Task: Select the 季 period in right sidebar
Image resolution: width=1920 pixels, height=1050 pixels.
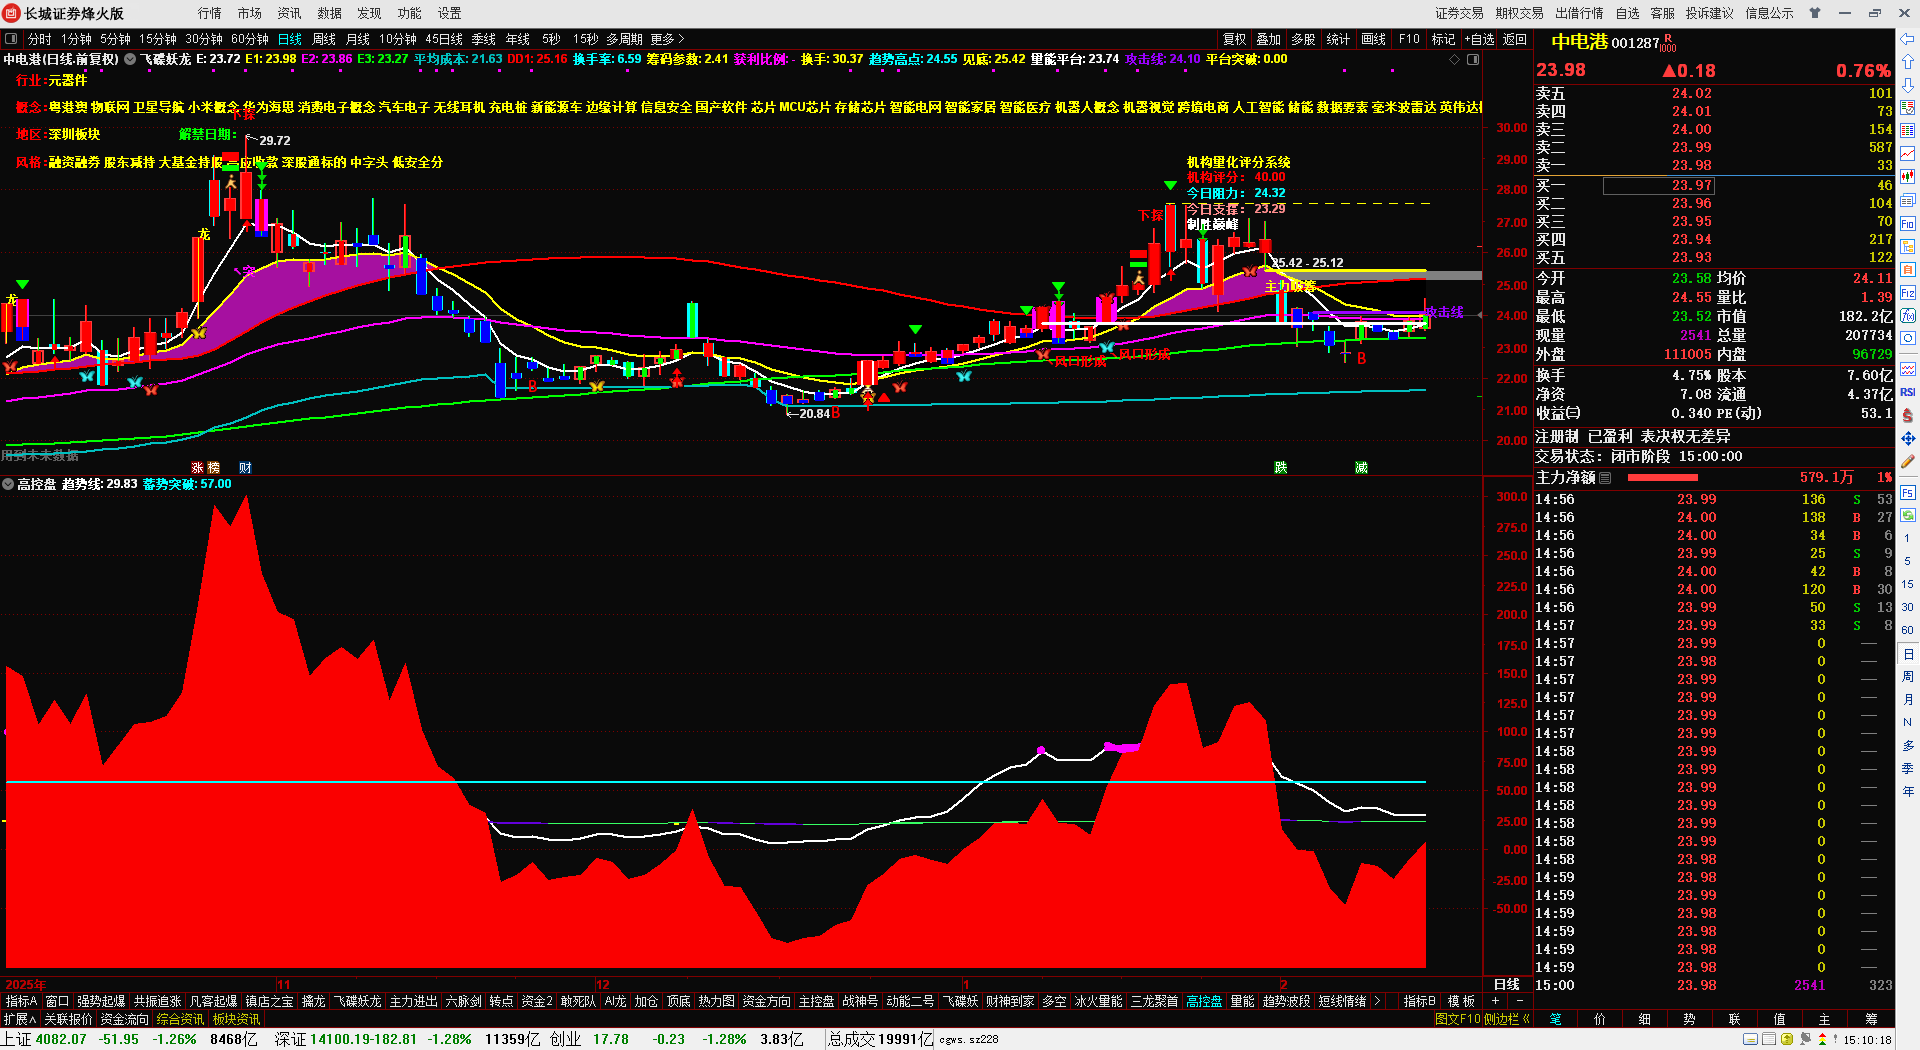Action: coord(1908,768)
